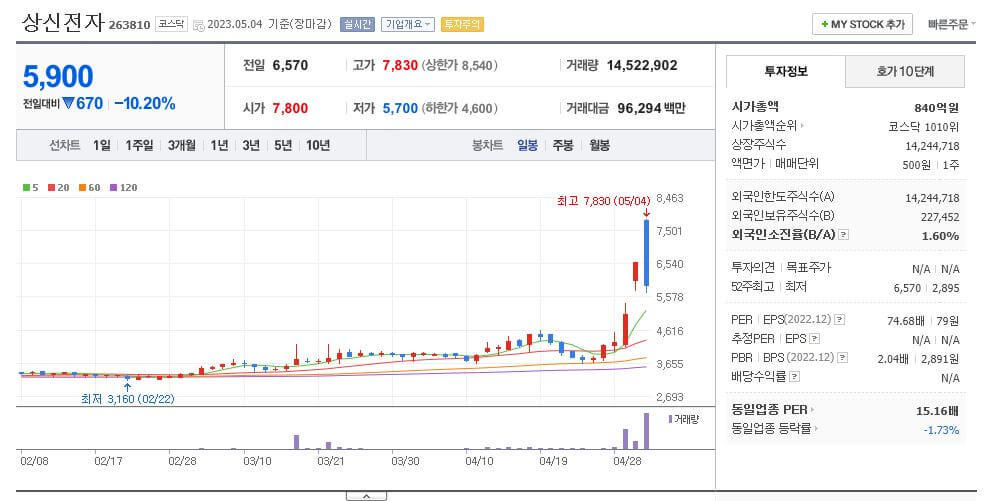This screenshot has width=994, height=501.
Task: Click the 동일업종 등락률 value -1.73%
Action: click(x=941, y=430)
